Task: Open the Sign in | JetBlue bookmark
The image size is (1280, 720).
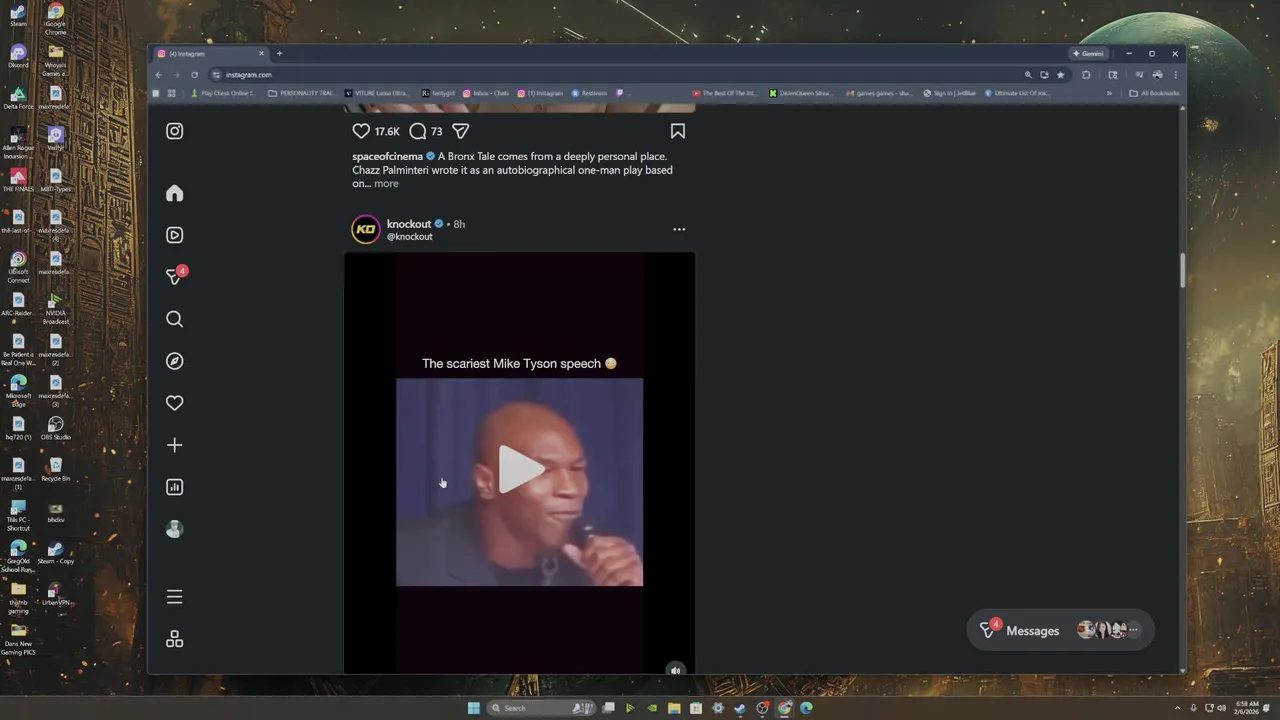Action: click(x=949, y=93)
